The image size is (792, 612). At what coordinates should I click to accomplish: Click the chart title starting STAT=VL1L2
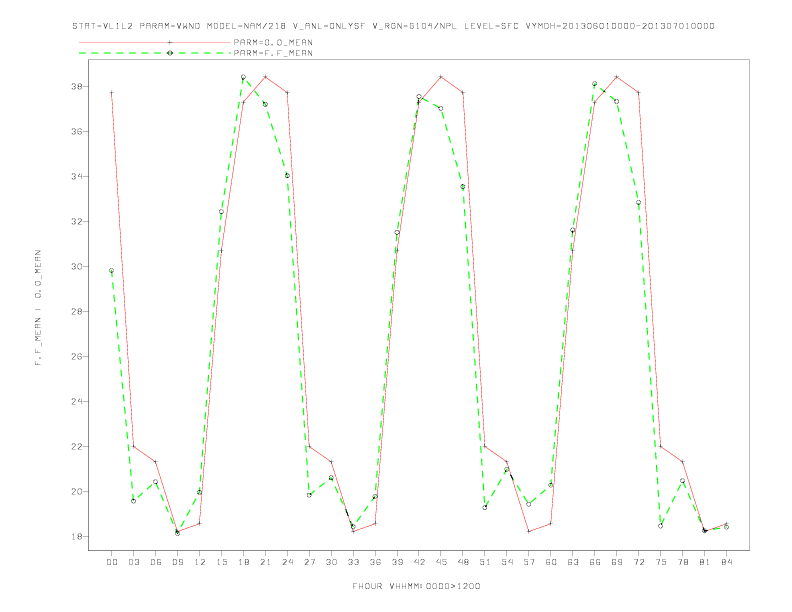tap(393, 26)
